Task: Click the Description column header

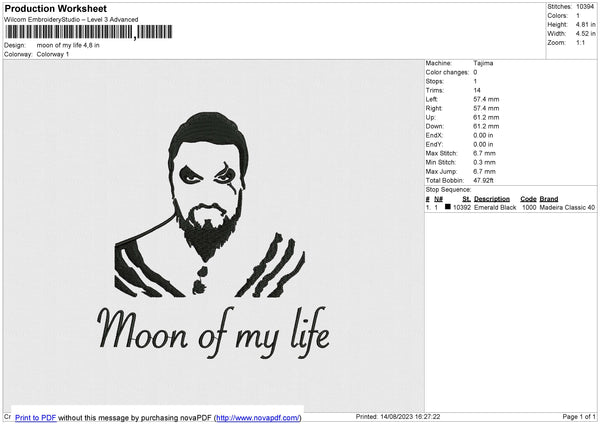Action: [x=492, y=199]
